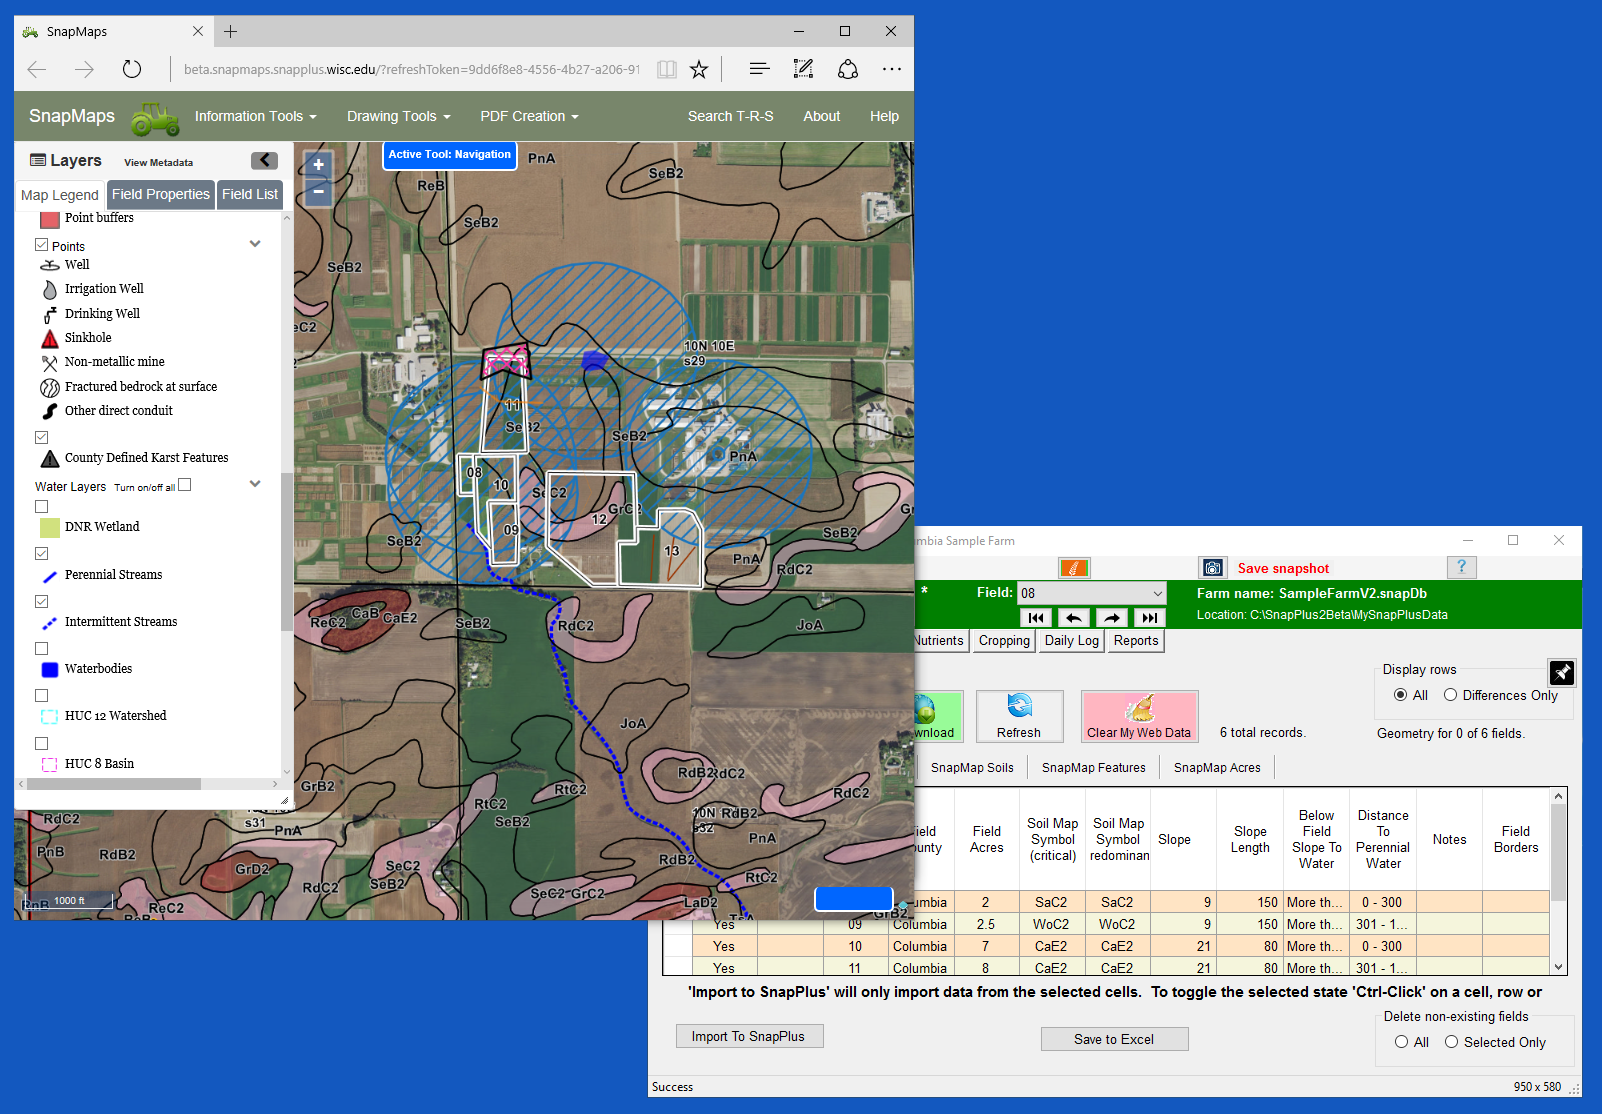The image size is (1602, 1114).
Task: Click the browser back arrow
Action: click(37, 69)
